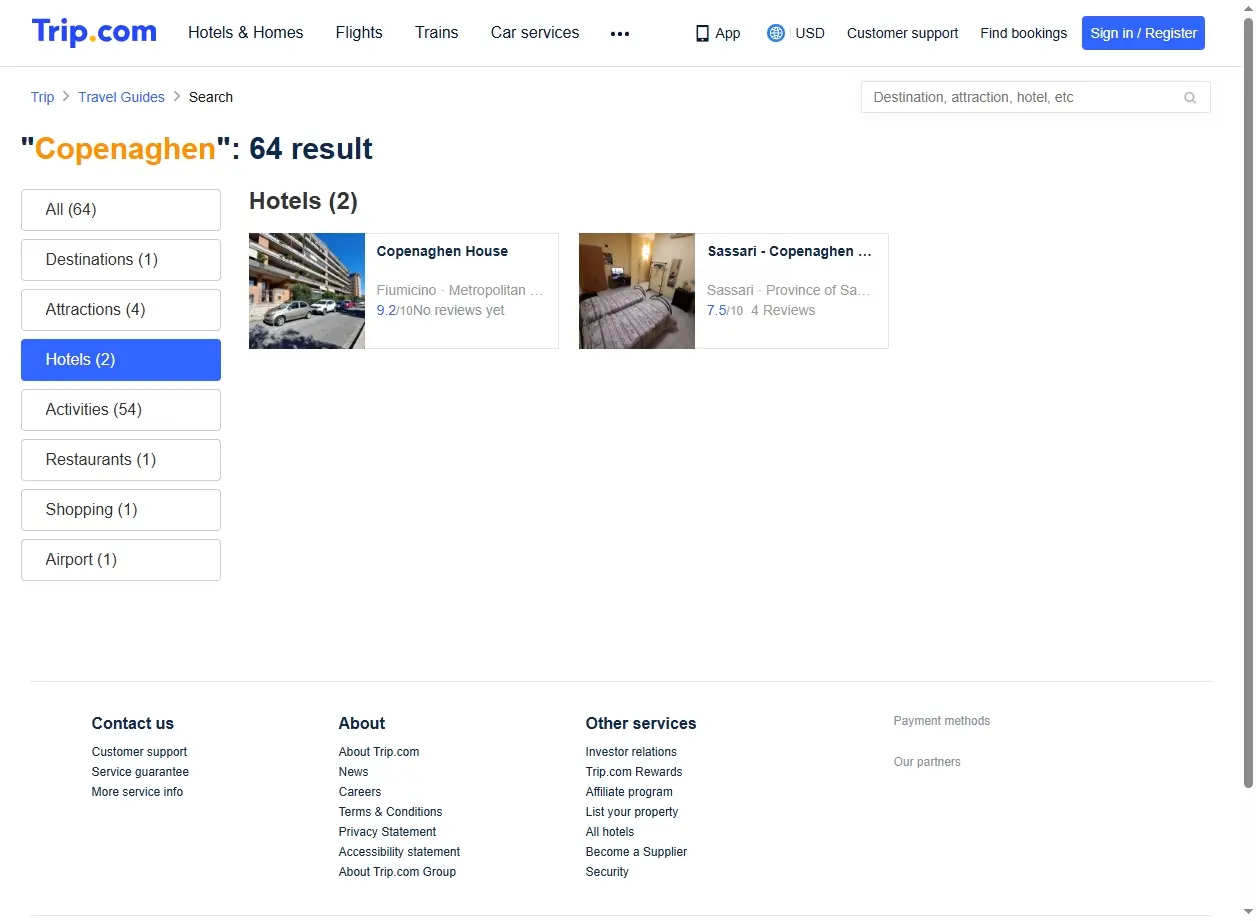Open Copenaghen House photo thumbnail

307,291
